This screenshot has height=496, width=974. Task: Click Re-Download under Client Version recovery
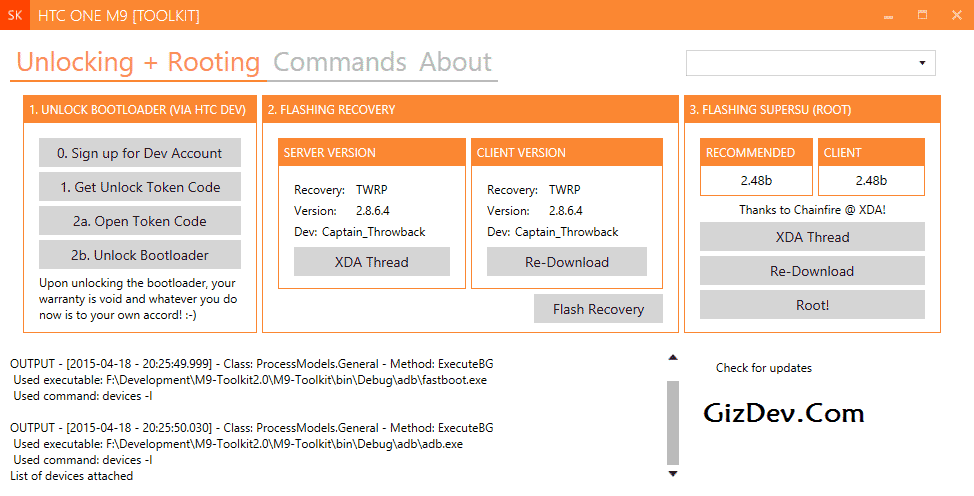(567, 262)
